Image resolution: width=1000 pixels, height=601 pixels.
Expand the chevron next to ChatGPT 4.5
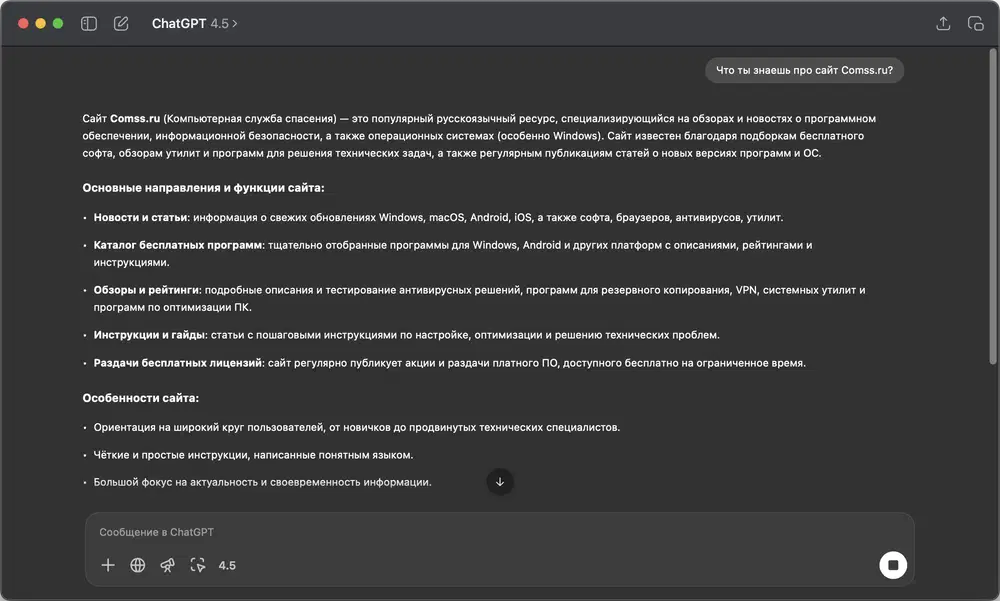click(x=236, y=23)
